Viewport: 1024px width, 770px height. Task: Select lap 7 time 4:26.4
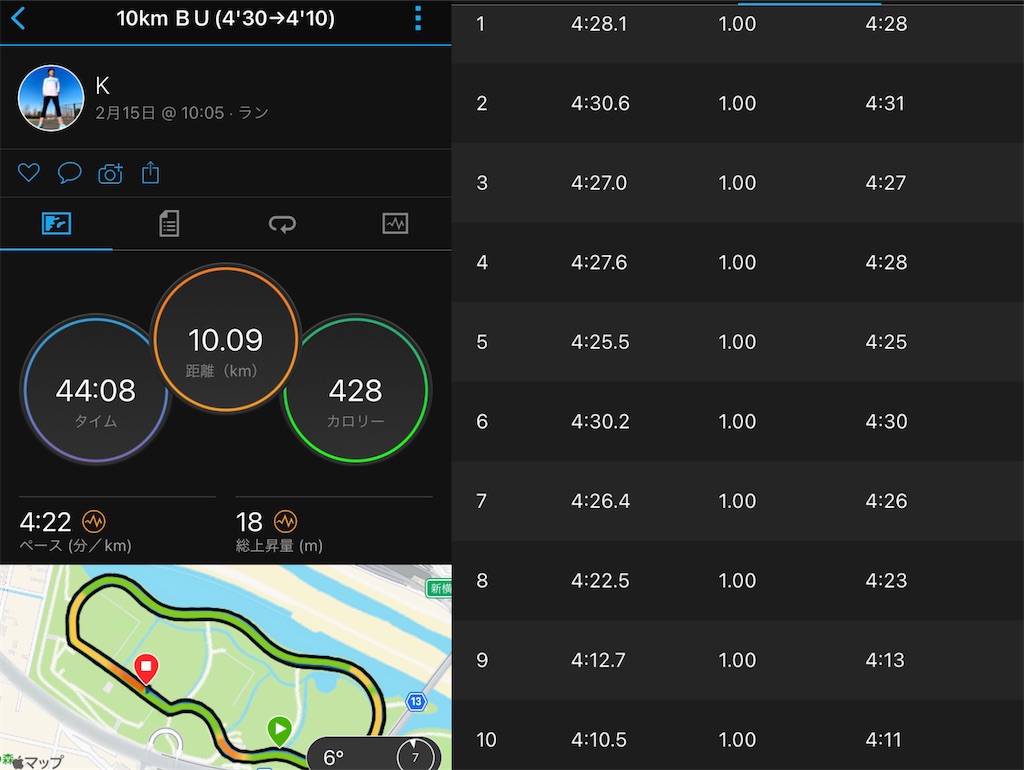[600, 501]
